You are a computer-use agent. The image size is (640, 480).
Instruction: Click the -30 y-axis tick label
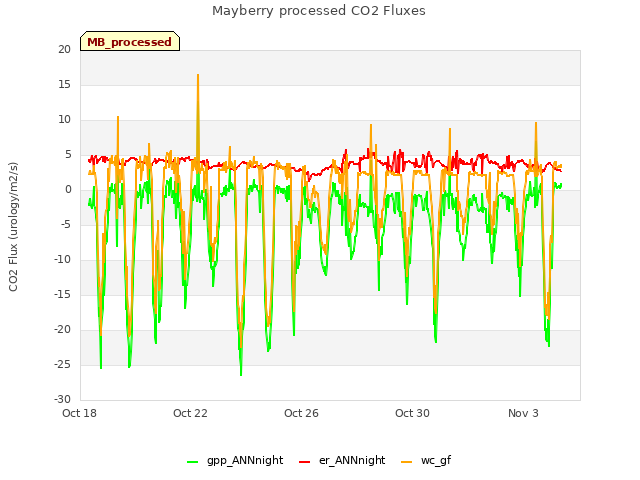tap(62, 399)
